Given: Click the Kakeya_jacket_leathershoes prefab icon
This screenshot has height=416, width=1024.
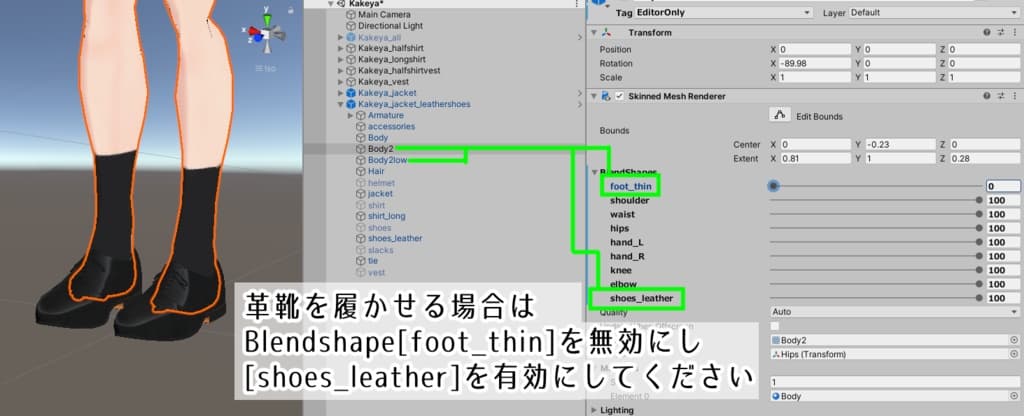Looking at the screenshot, I should point(351,104).
